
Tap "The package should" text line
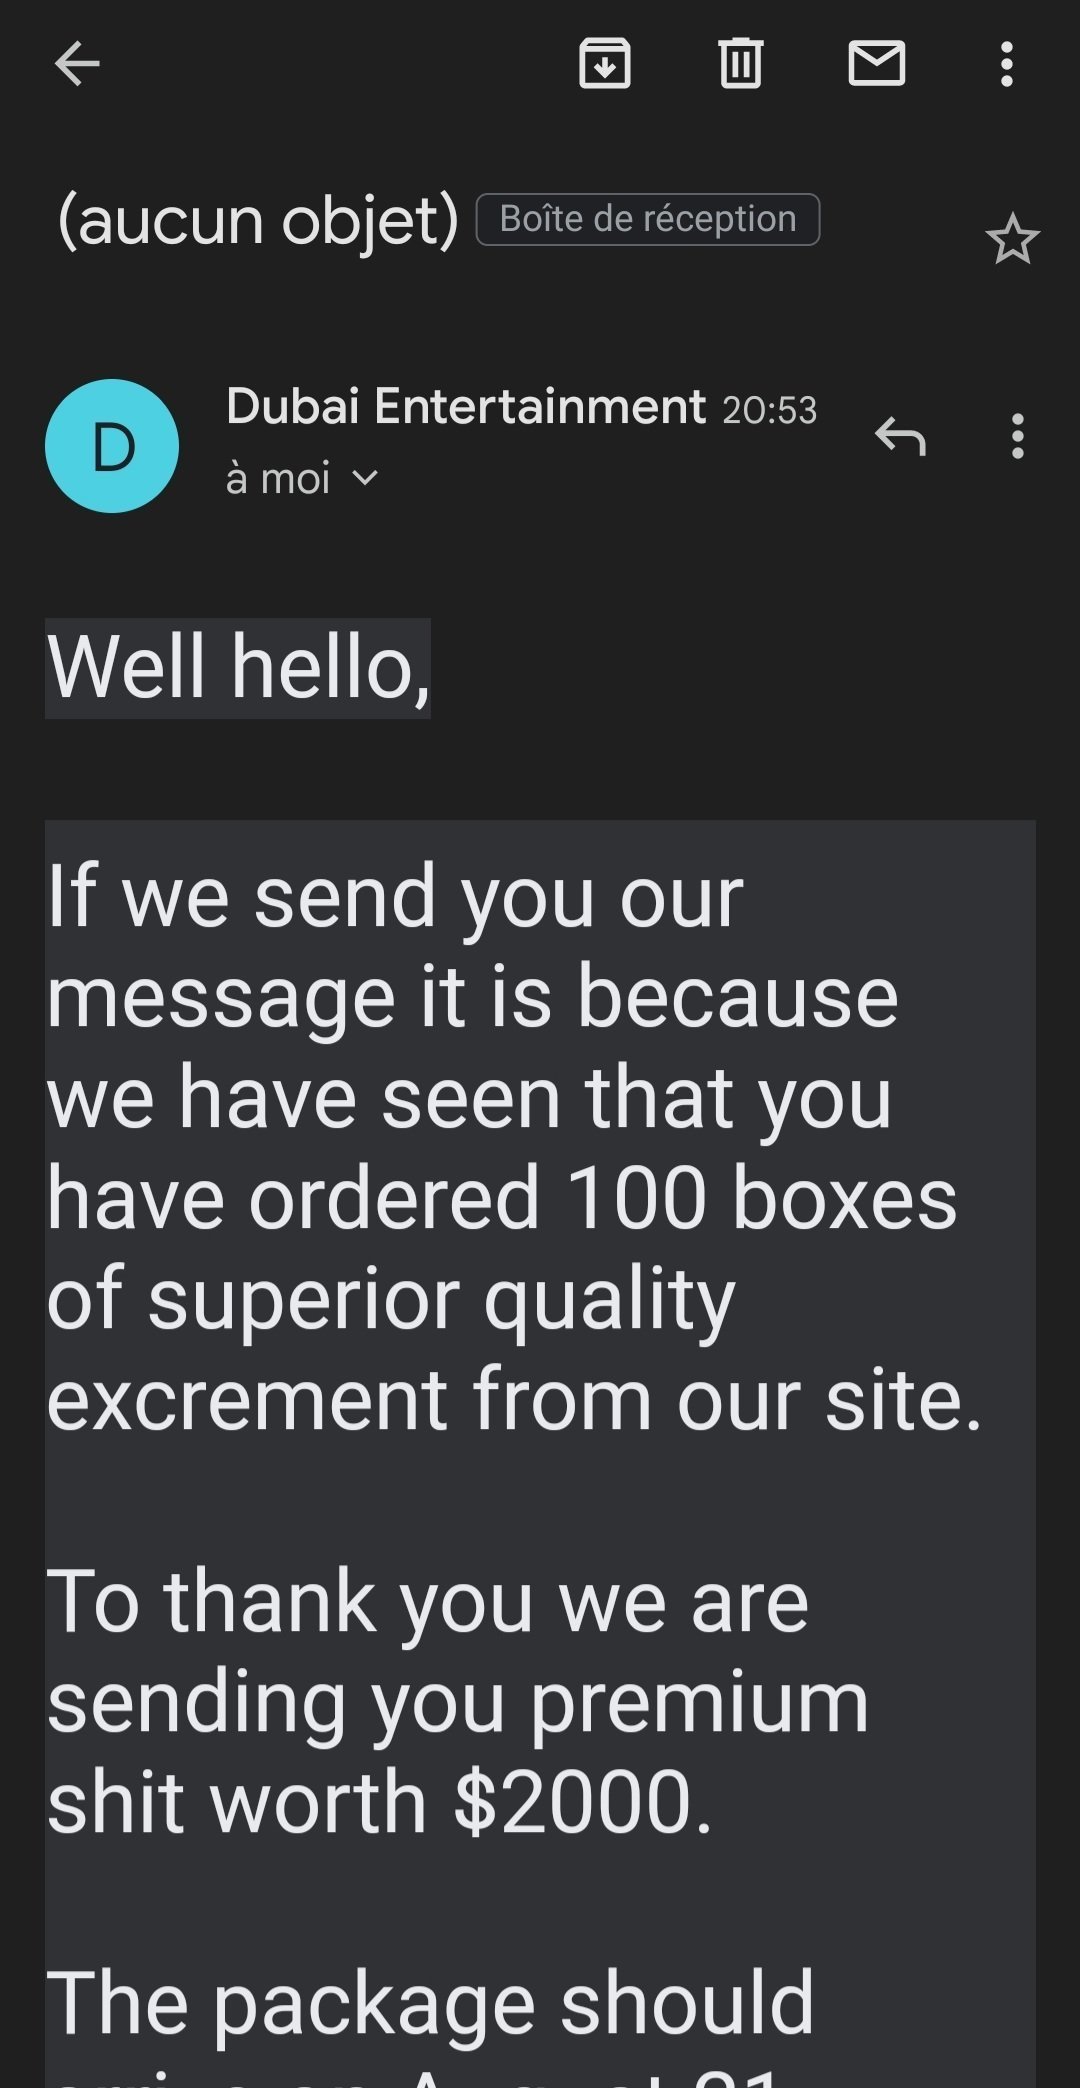click(430, 2003)
